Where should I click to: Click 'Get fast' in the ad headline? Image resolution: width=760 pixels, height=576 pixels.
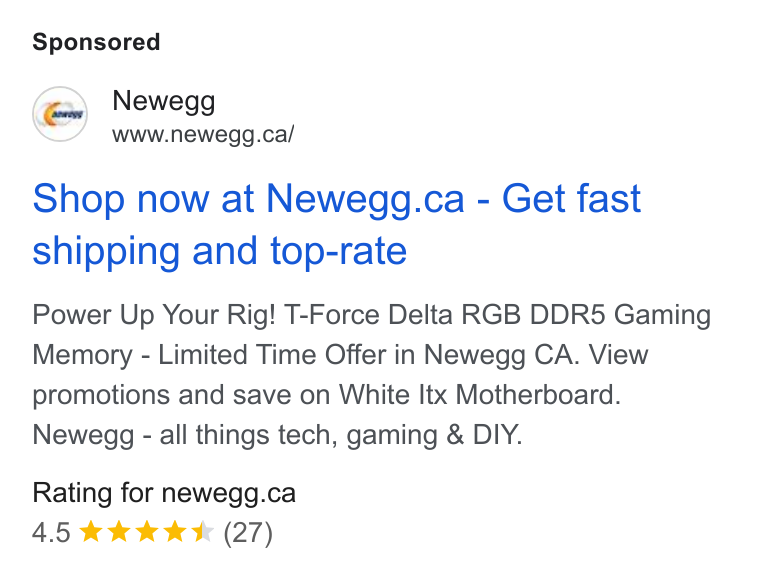tap(571, 199)
